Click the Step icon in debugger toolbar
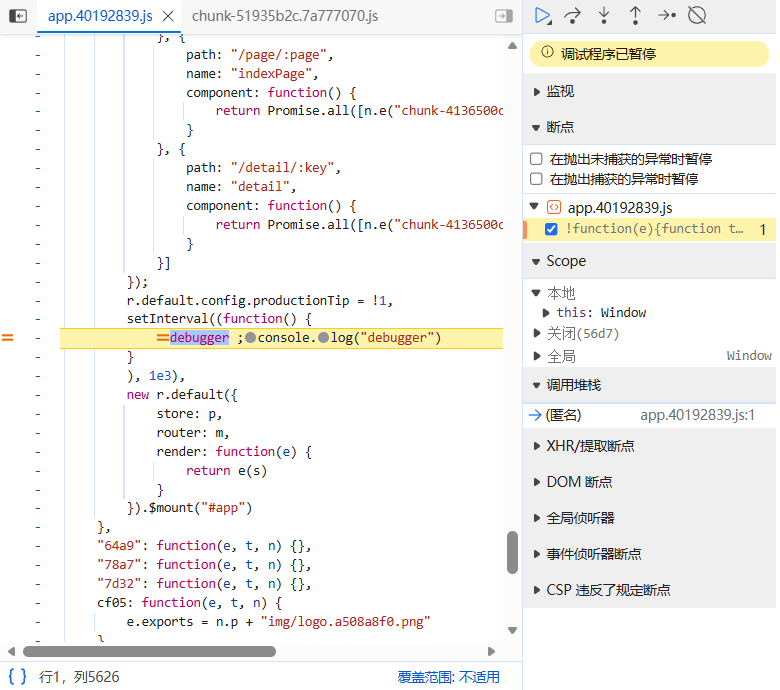This screenshot has height=690, width=780. pos(666,15)
